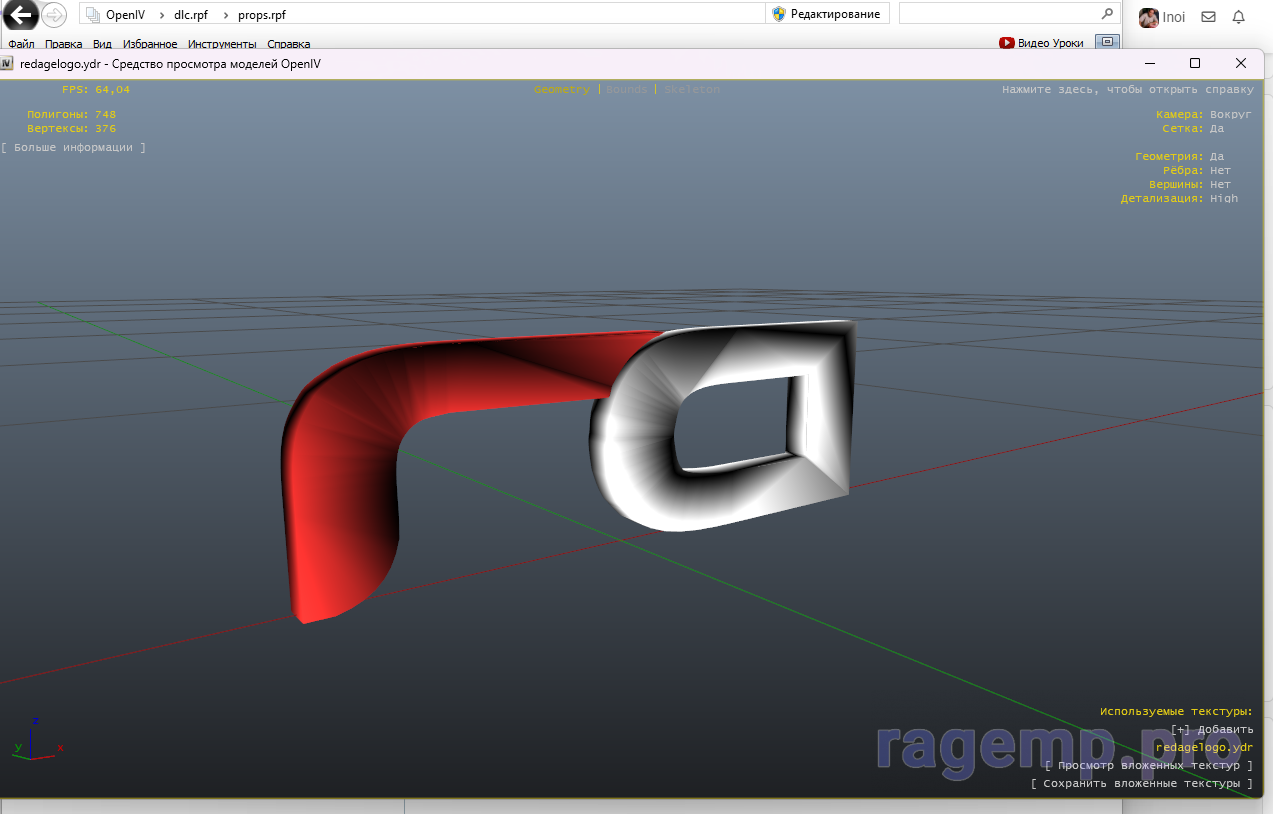Toggle the Рёбра edges setting
1273x814 pixels.
pos(1197,170)
